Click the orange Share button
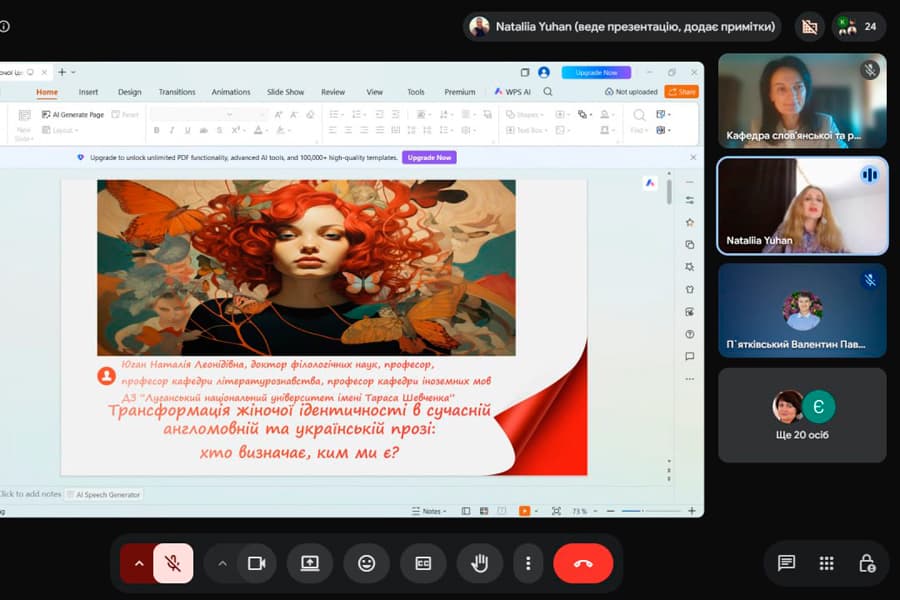This screenshot has height=600, width=900. (681, 92)
